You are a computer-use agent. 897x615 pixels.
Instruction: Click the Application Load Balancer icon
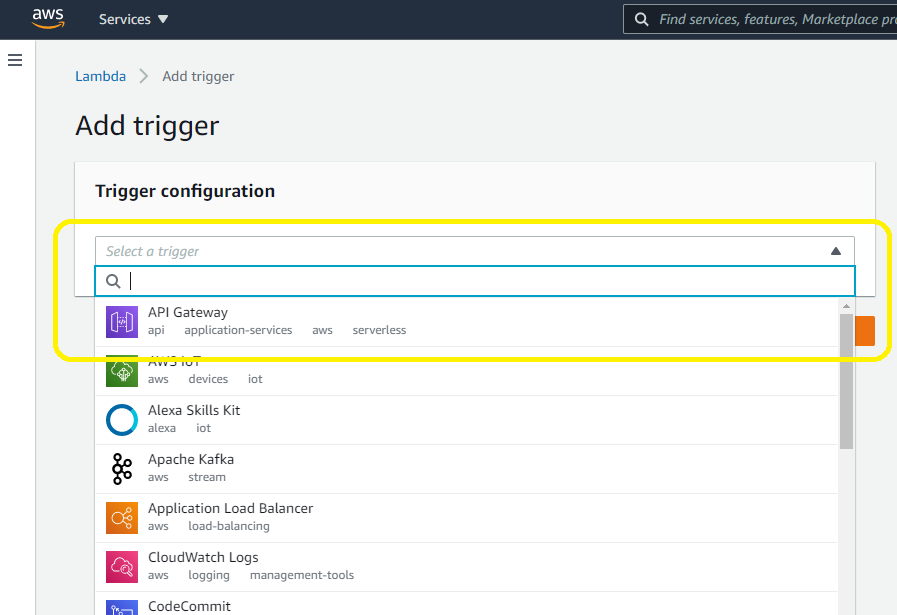point(122,518)
